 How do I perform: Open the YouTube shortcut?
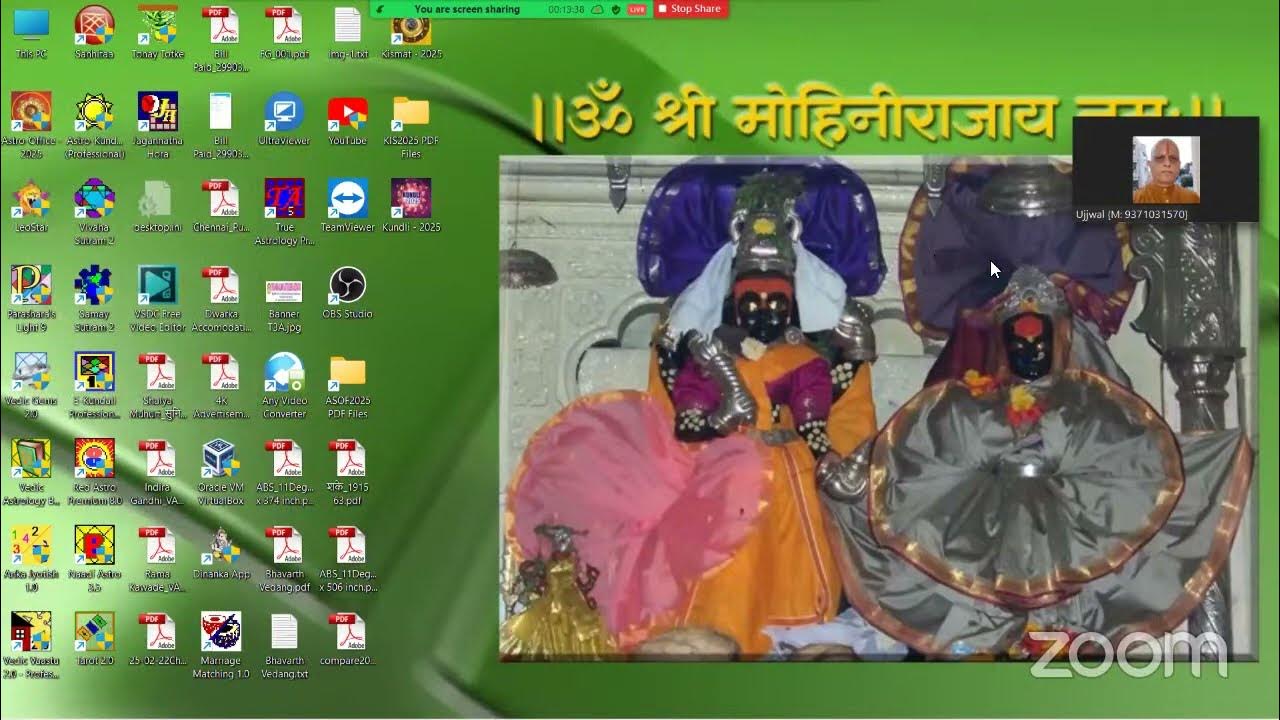pos(347,120)
